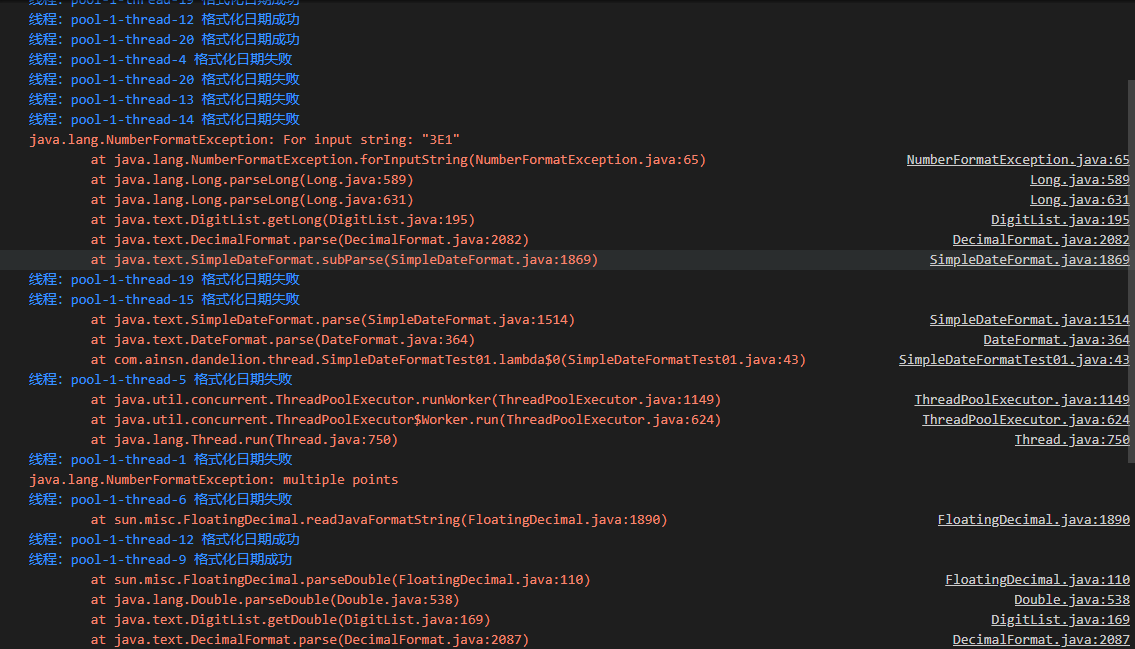Open the right-side Long.java:631 source link
The width and height of the screenshot is (1135, 649).
1079,200
